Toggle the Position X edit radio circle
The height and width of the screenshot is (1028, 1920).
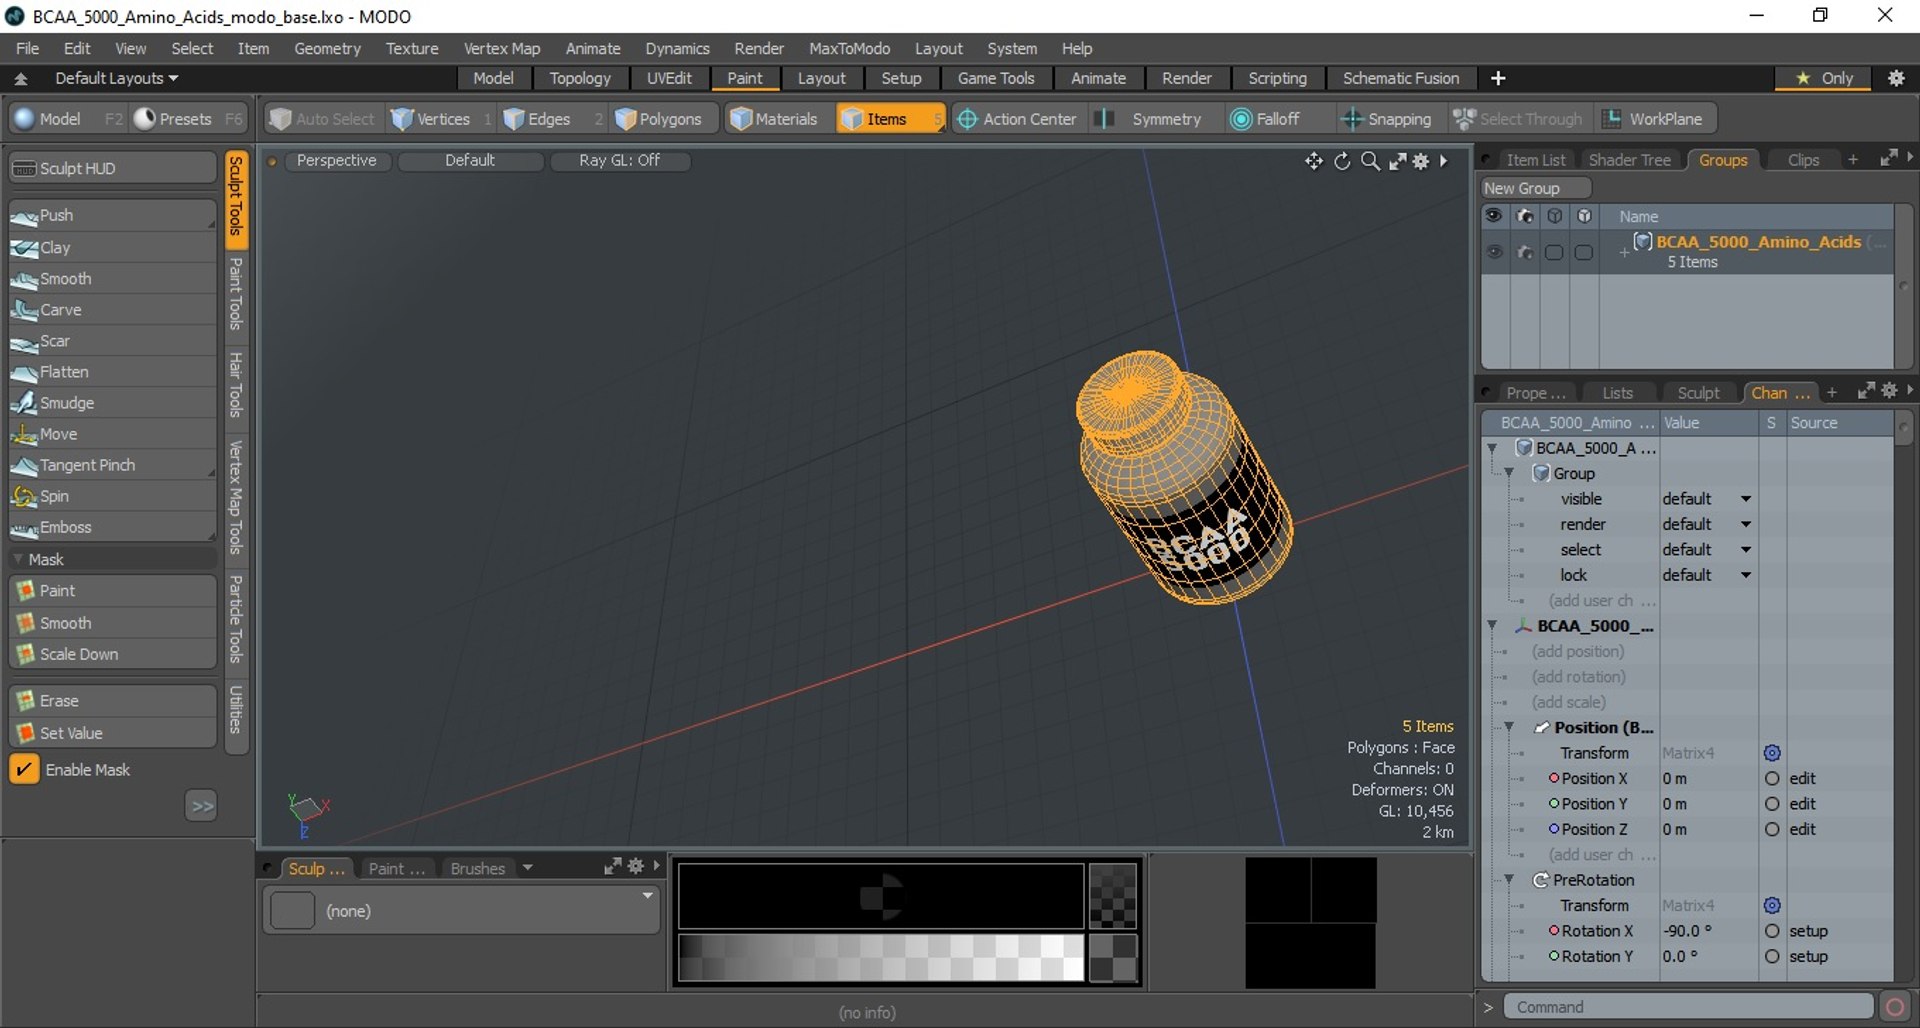tap(1772, 779)
